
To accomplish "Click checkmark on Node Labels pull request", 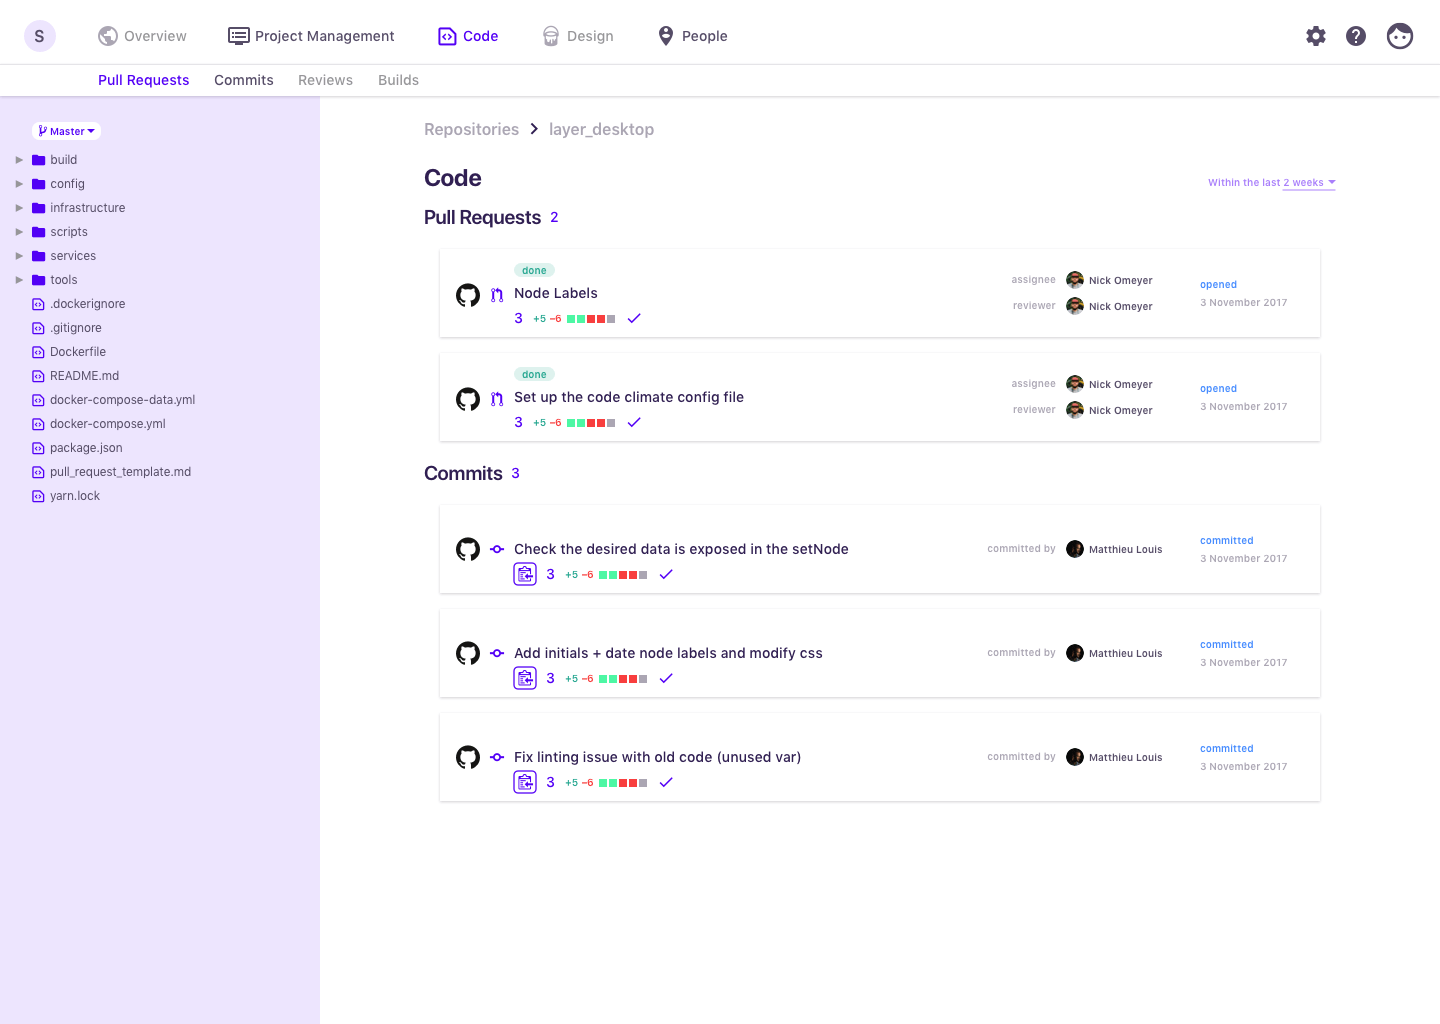I will (634, 319).
